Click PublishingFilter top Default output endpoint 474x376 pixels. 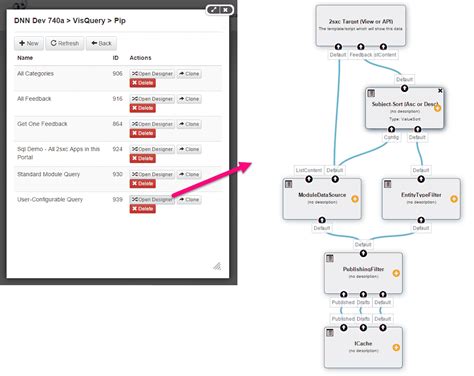click(x=363, y=254)
